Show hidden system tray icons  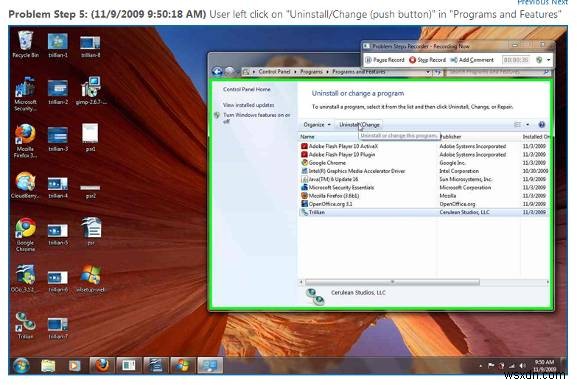click(481, 366)
